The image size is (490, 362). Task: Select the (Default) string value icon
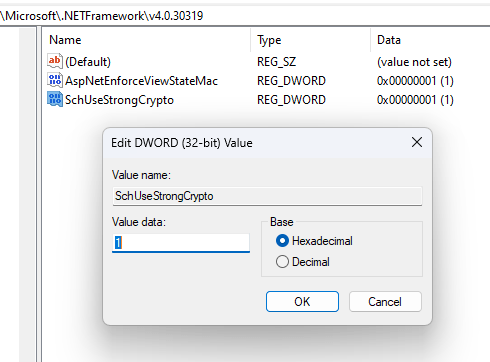(x=55, y=61)
